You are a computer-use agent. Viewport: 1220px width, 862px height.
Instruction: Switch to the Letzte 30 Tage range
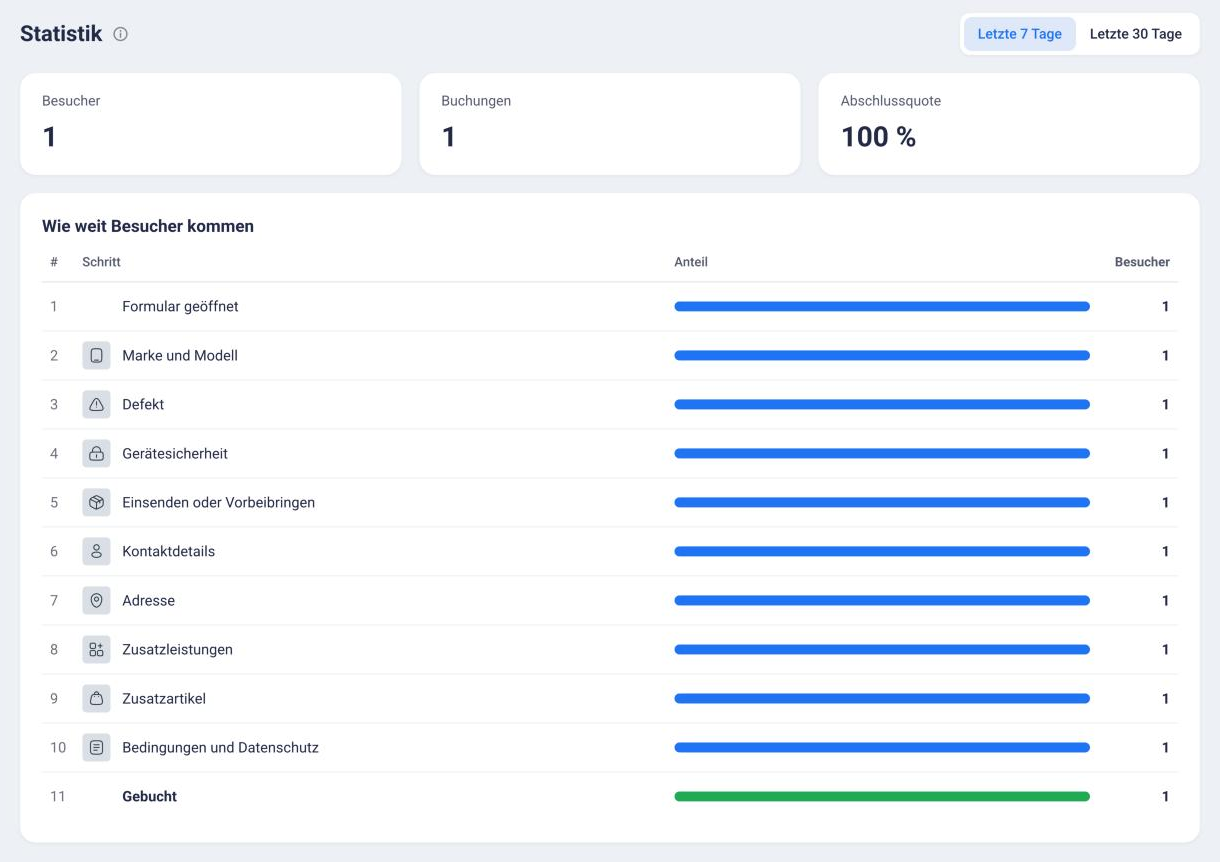coord(1135,34)
